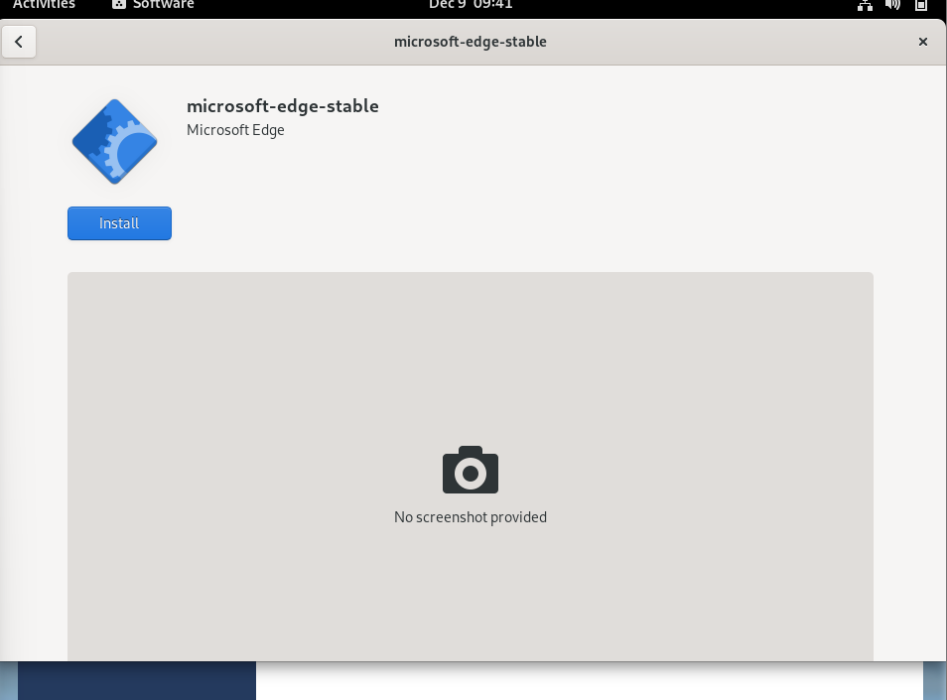Click the microsoft-edge-stable page heading
The height and width of the screenshot is (700, 947).
[281, 106]
